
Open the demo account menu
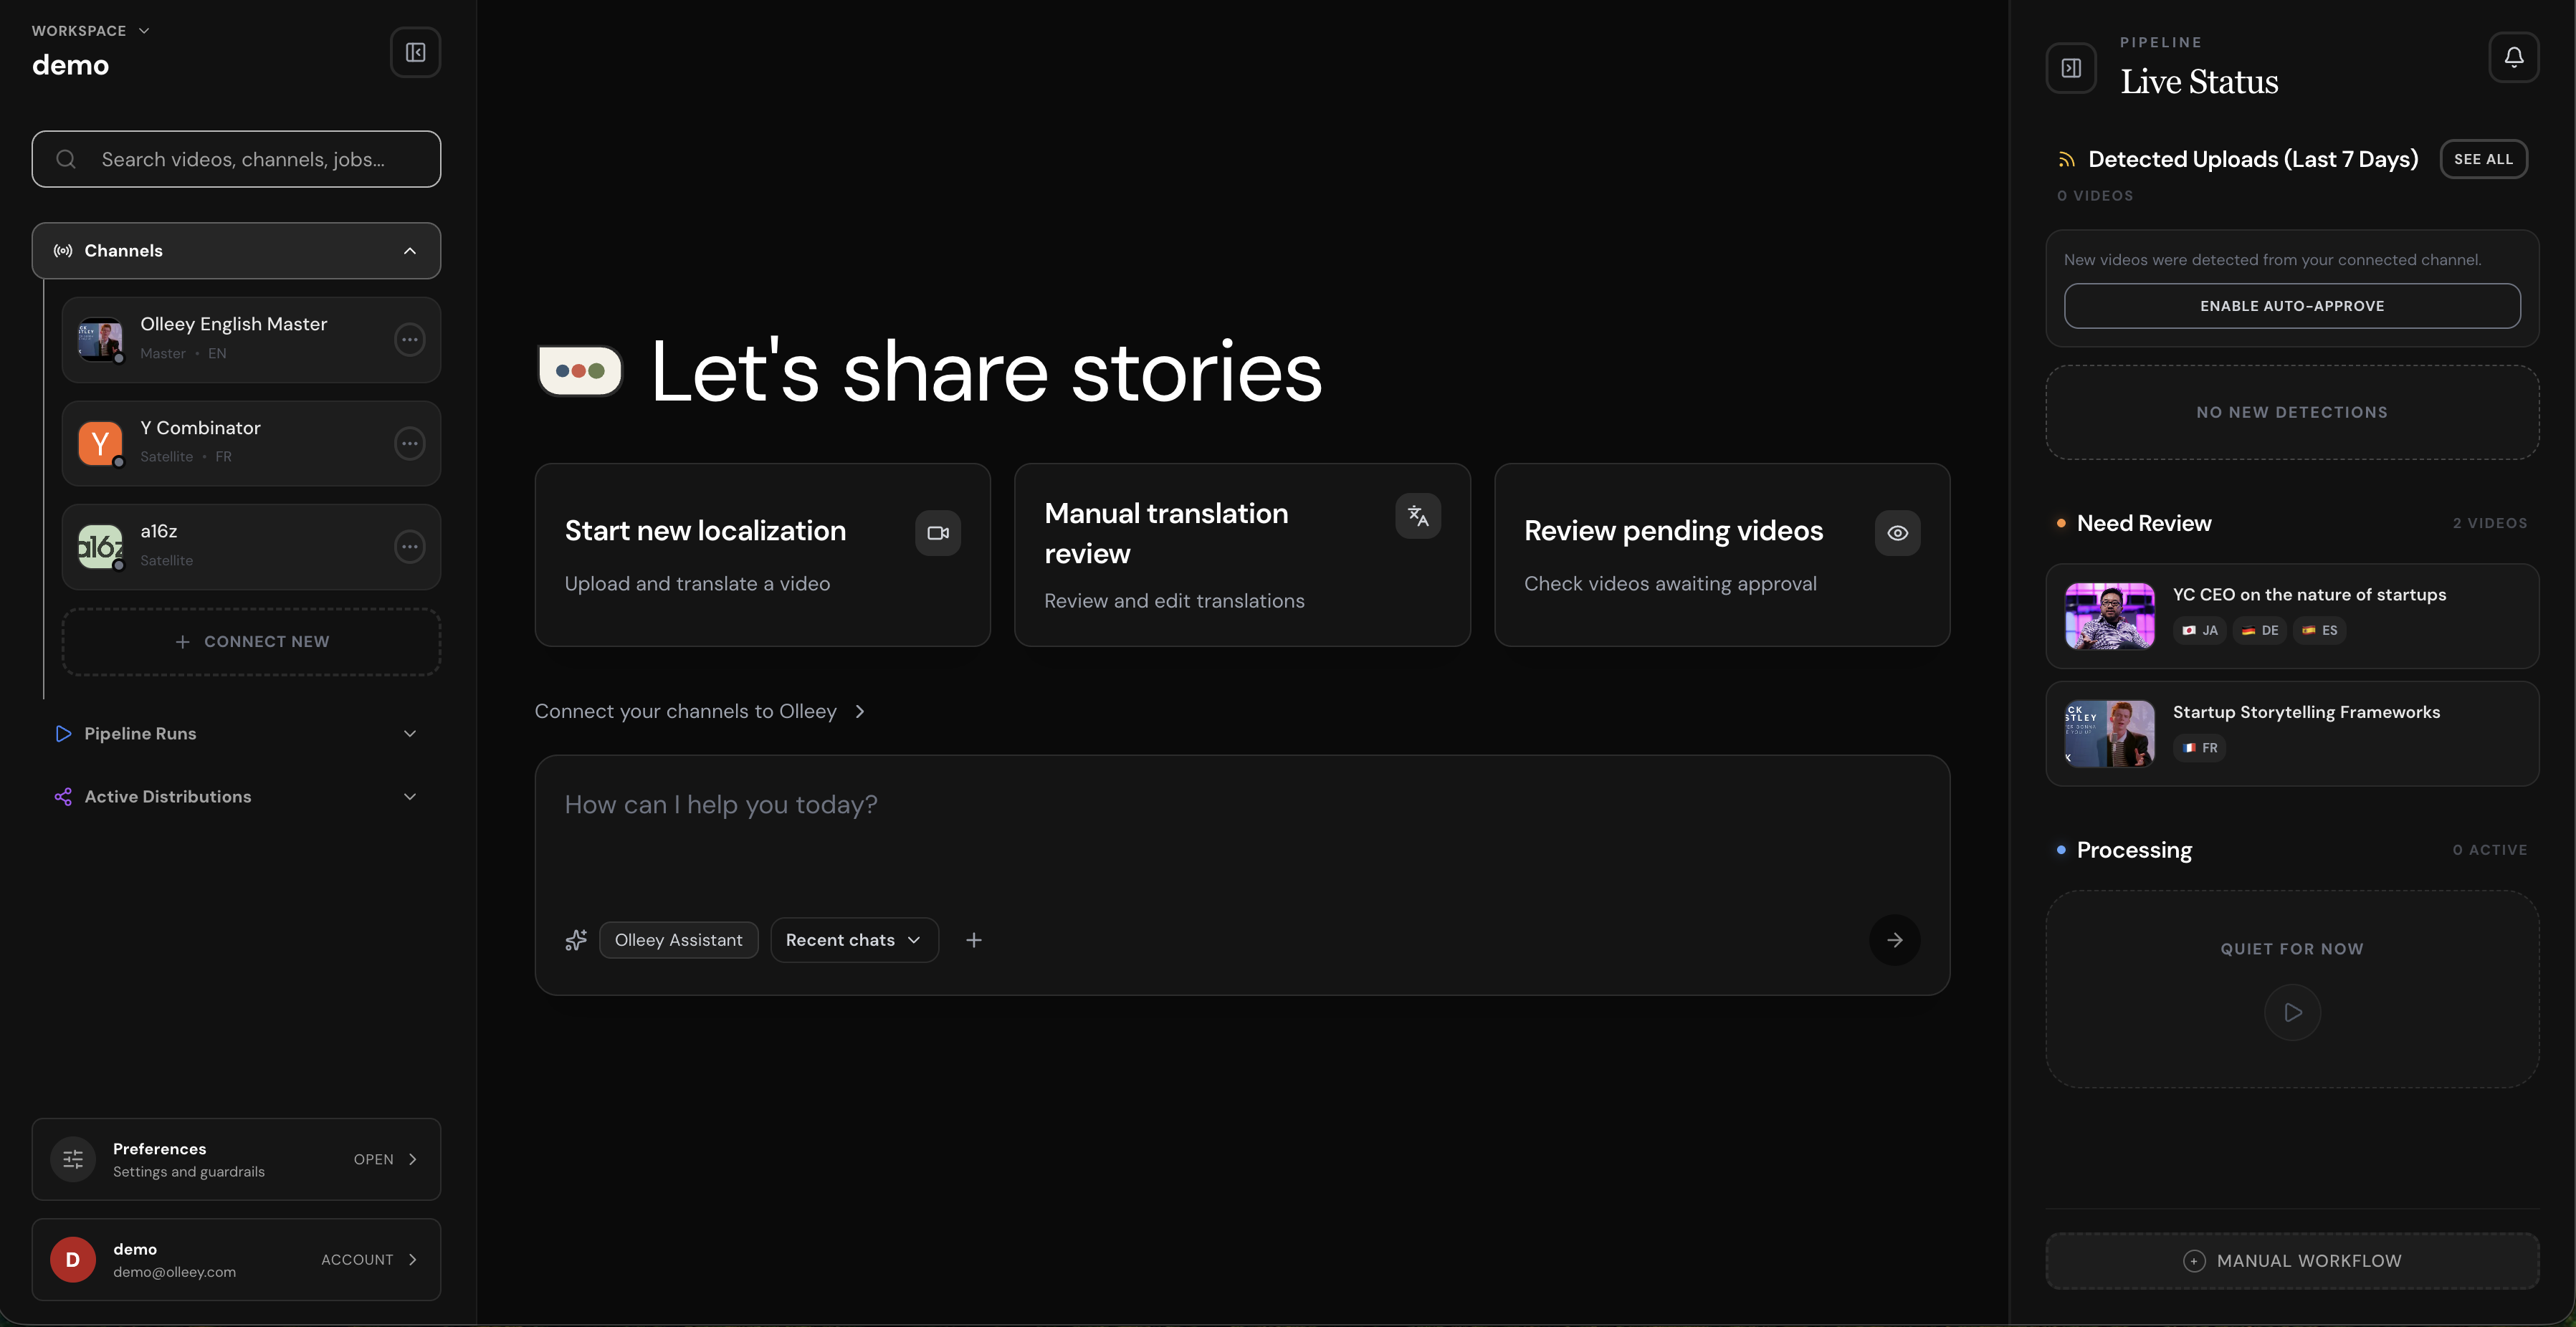coord(236,1259)
